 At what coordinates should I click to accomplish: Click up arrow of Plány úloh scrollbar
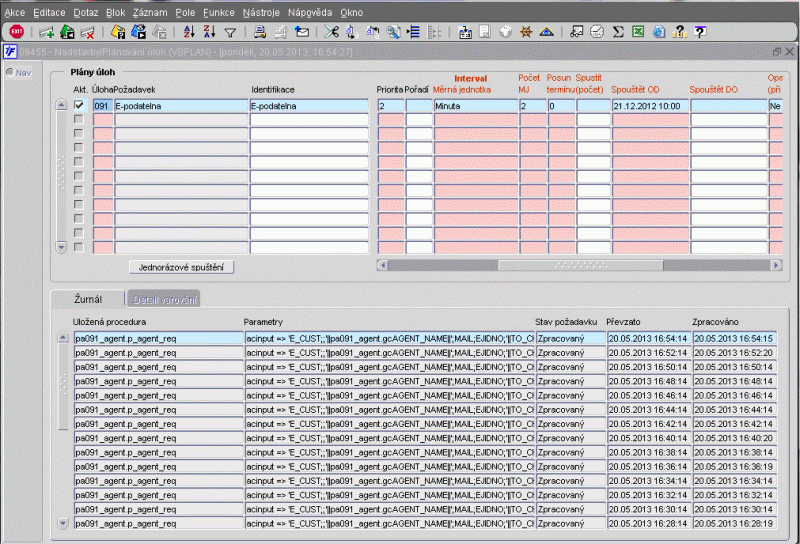coord(61,105)
